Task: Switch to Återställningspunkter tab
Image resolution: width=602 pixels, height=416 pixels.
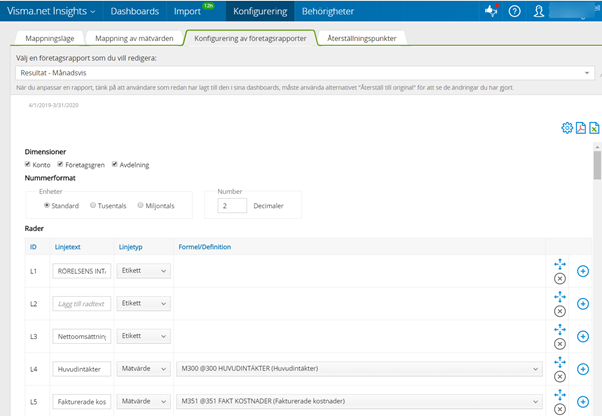Action: coord(362,38)
